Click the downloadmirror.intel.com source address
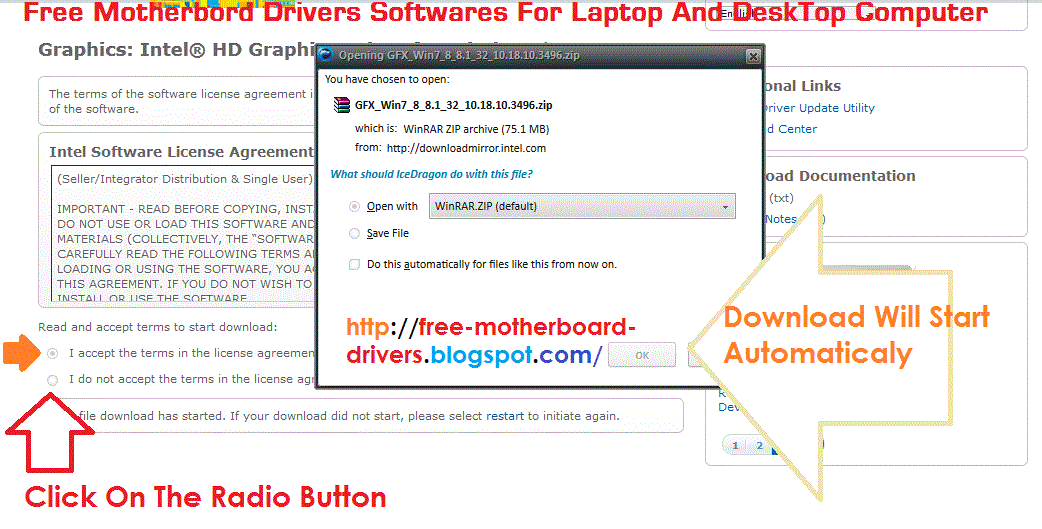The width and height of the screenshot is (1042, 529). coord(467,148)
